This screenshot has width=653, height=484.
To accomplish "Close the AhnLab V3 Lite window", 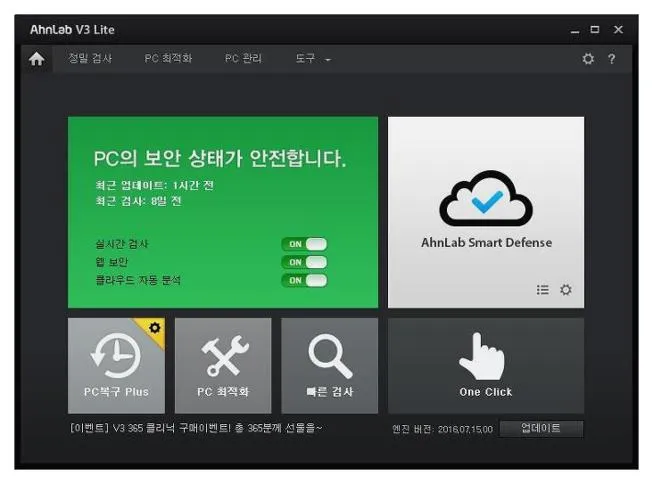I will click(x=618, y=30).
